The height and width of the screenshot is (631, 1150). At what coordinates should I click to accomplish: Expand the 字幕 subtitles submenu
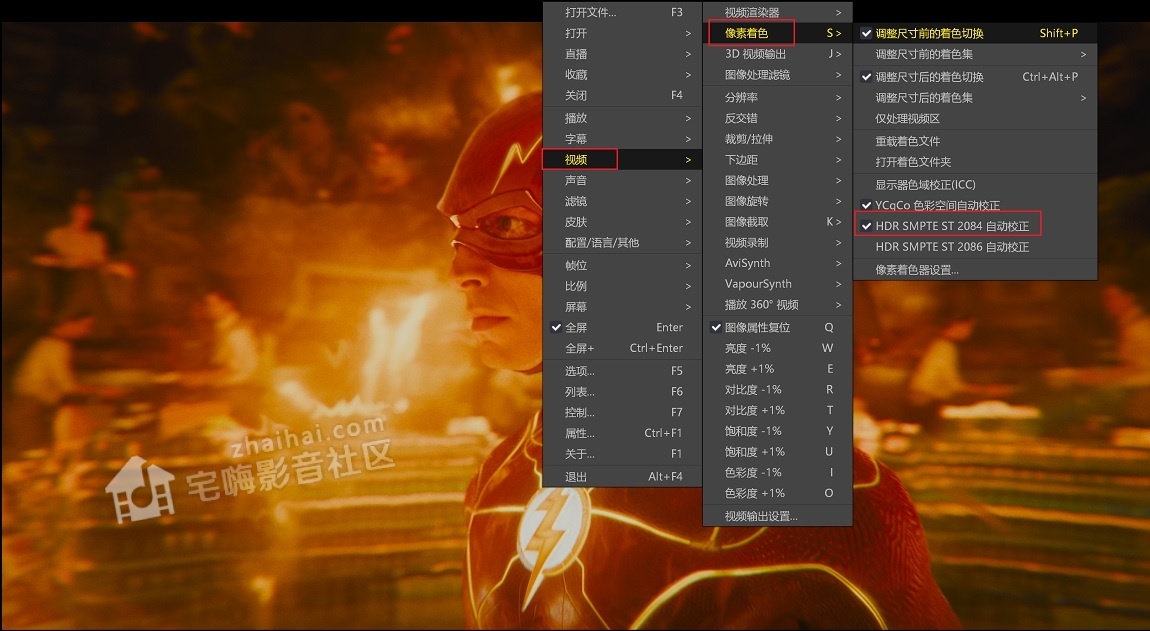623,139
